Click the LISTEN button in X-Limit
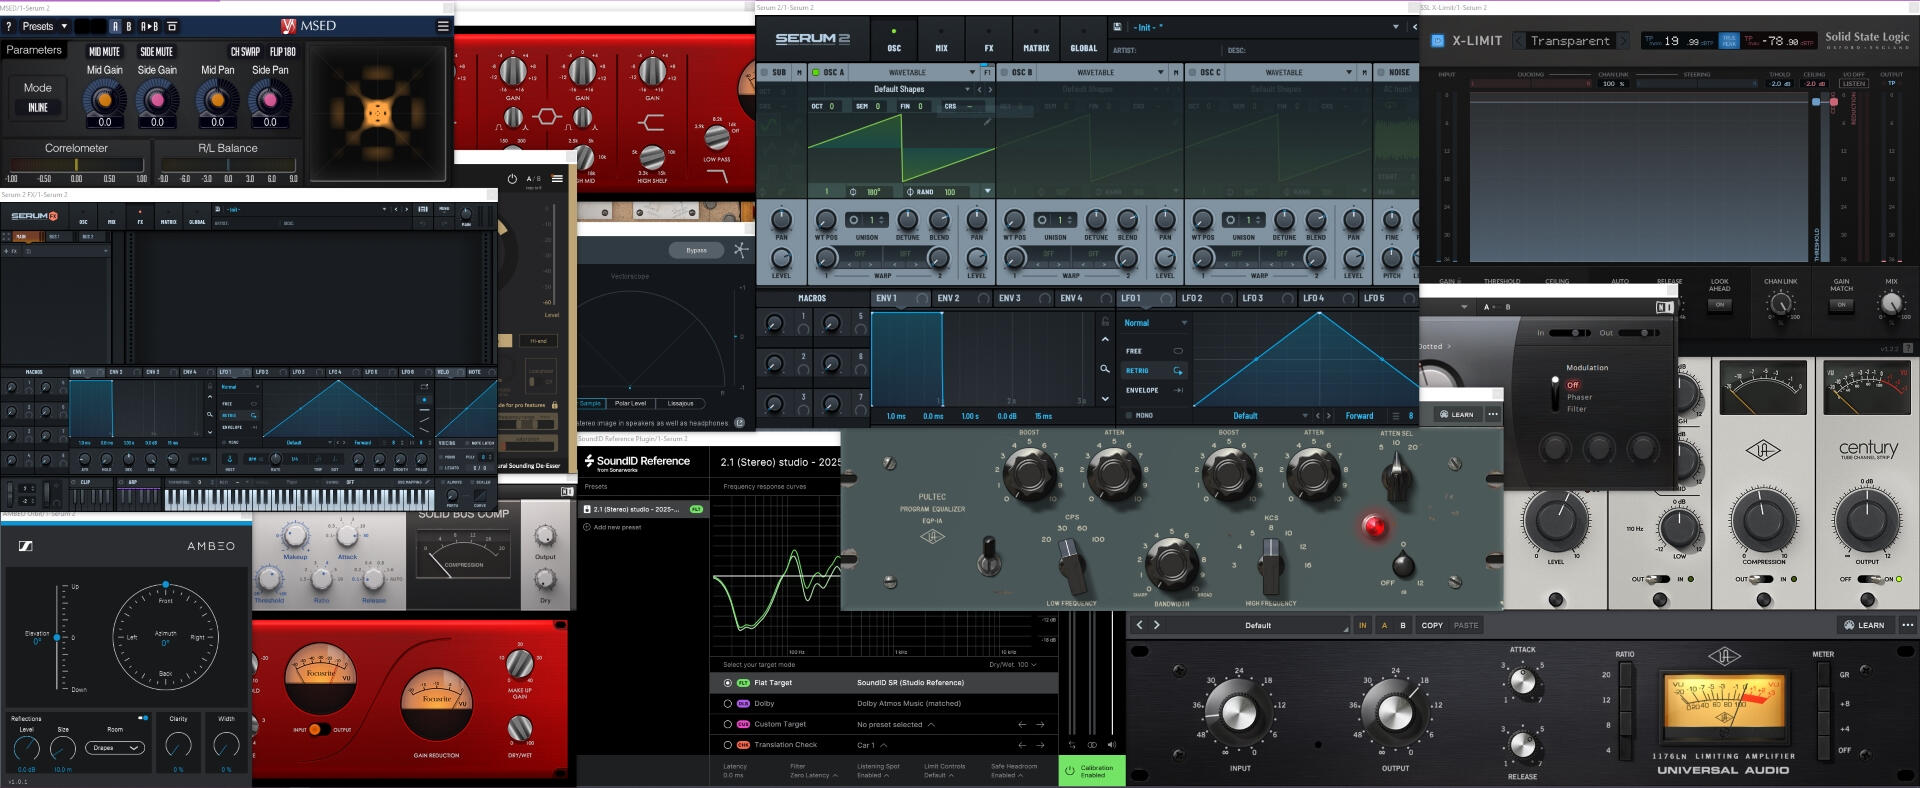Image resolution: width=1920 pixels, height=788 pixels. (x=1854, y=84)
